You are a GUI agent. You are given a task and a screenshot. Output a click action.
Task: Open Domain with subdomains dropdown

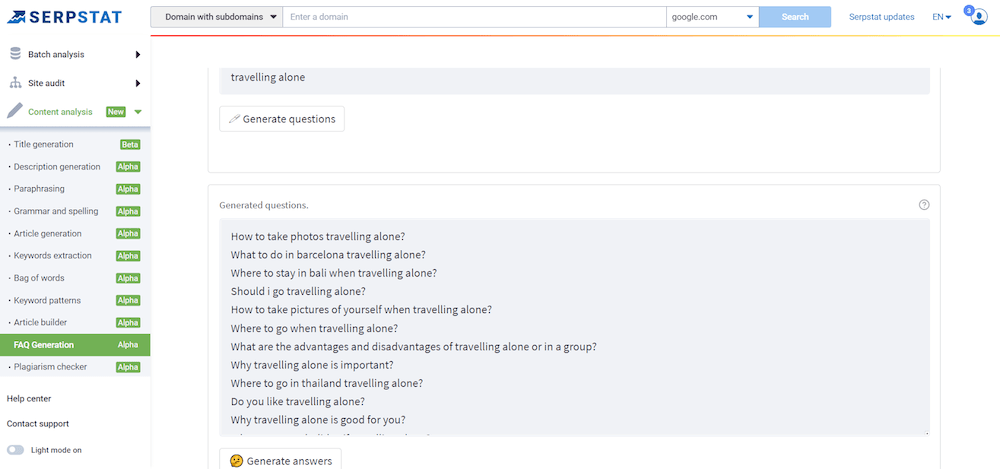pos(216,17)
